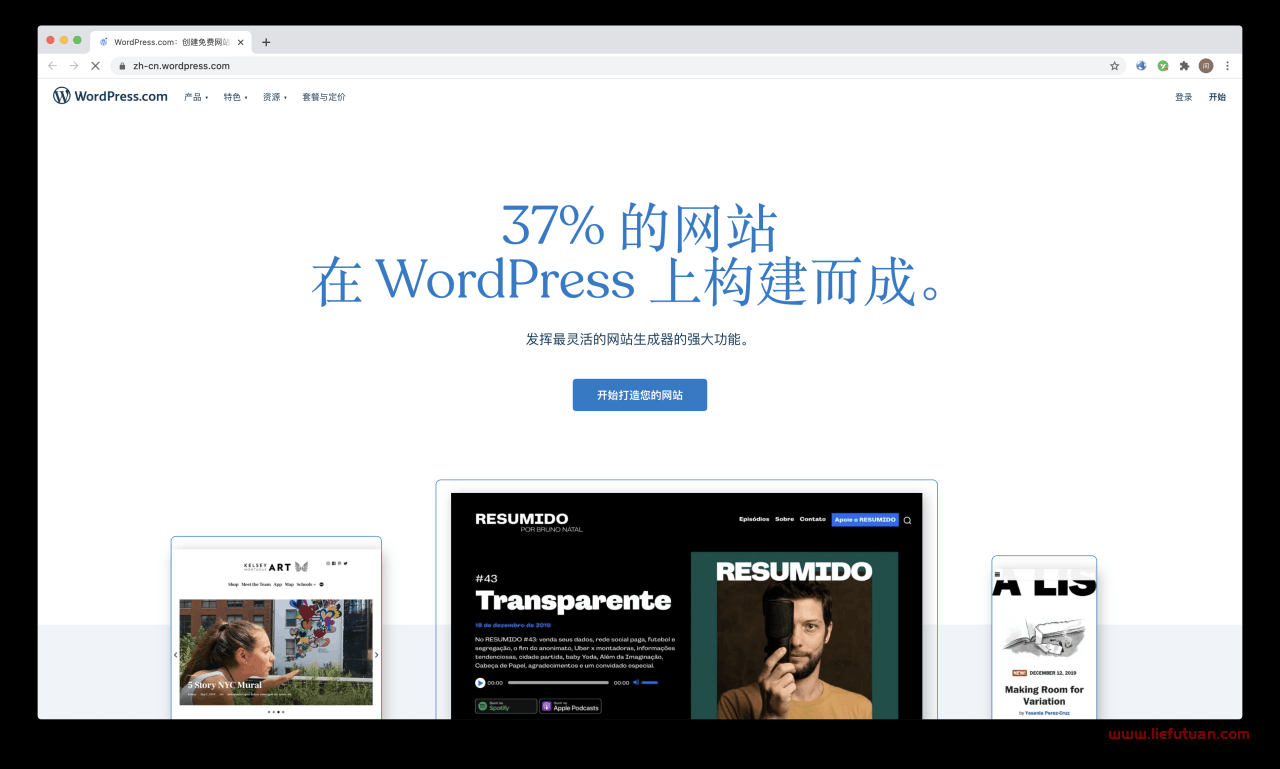Select the WordPress.com browser tab
This screenshot has height=769, width=1280.
tap(170, 42)
